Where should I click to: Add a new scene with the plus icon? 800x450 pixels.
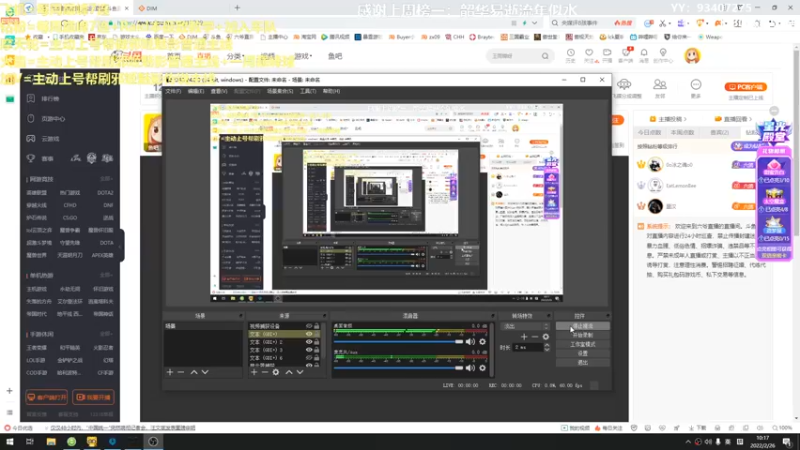pyautogui.click(x=170, y=372)
